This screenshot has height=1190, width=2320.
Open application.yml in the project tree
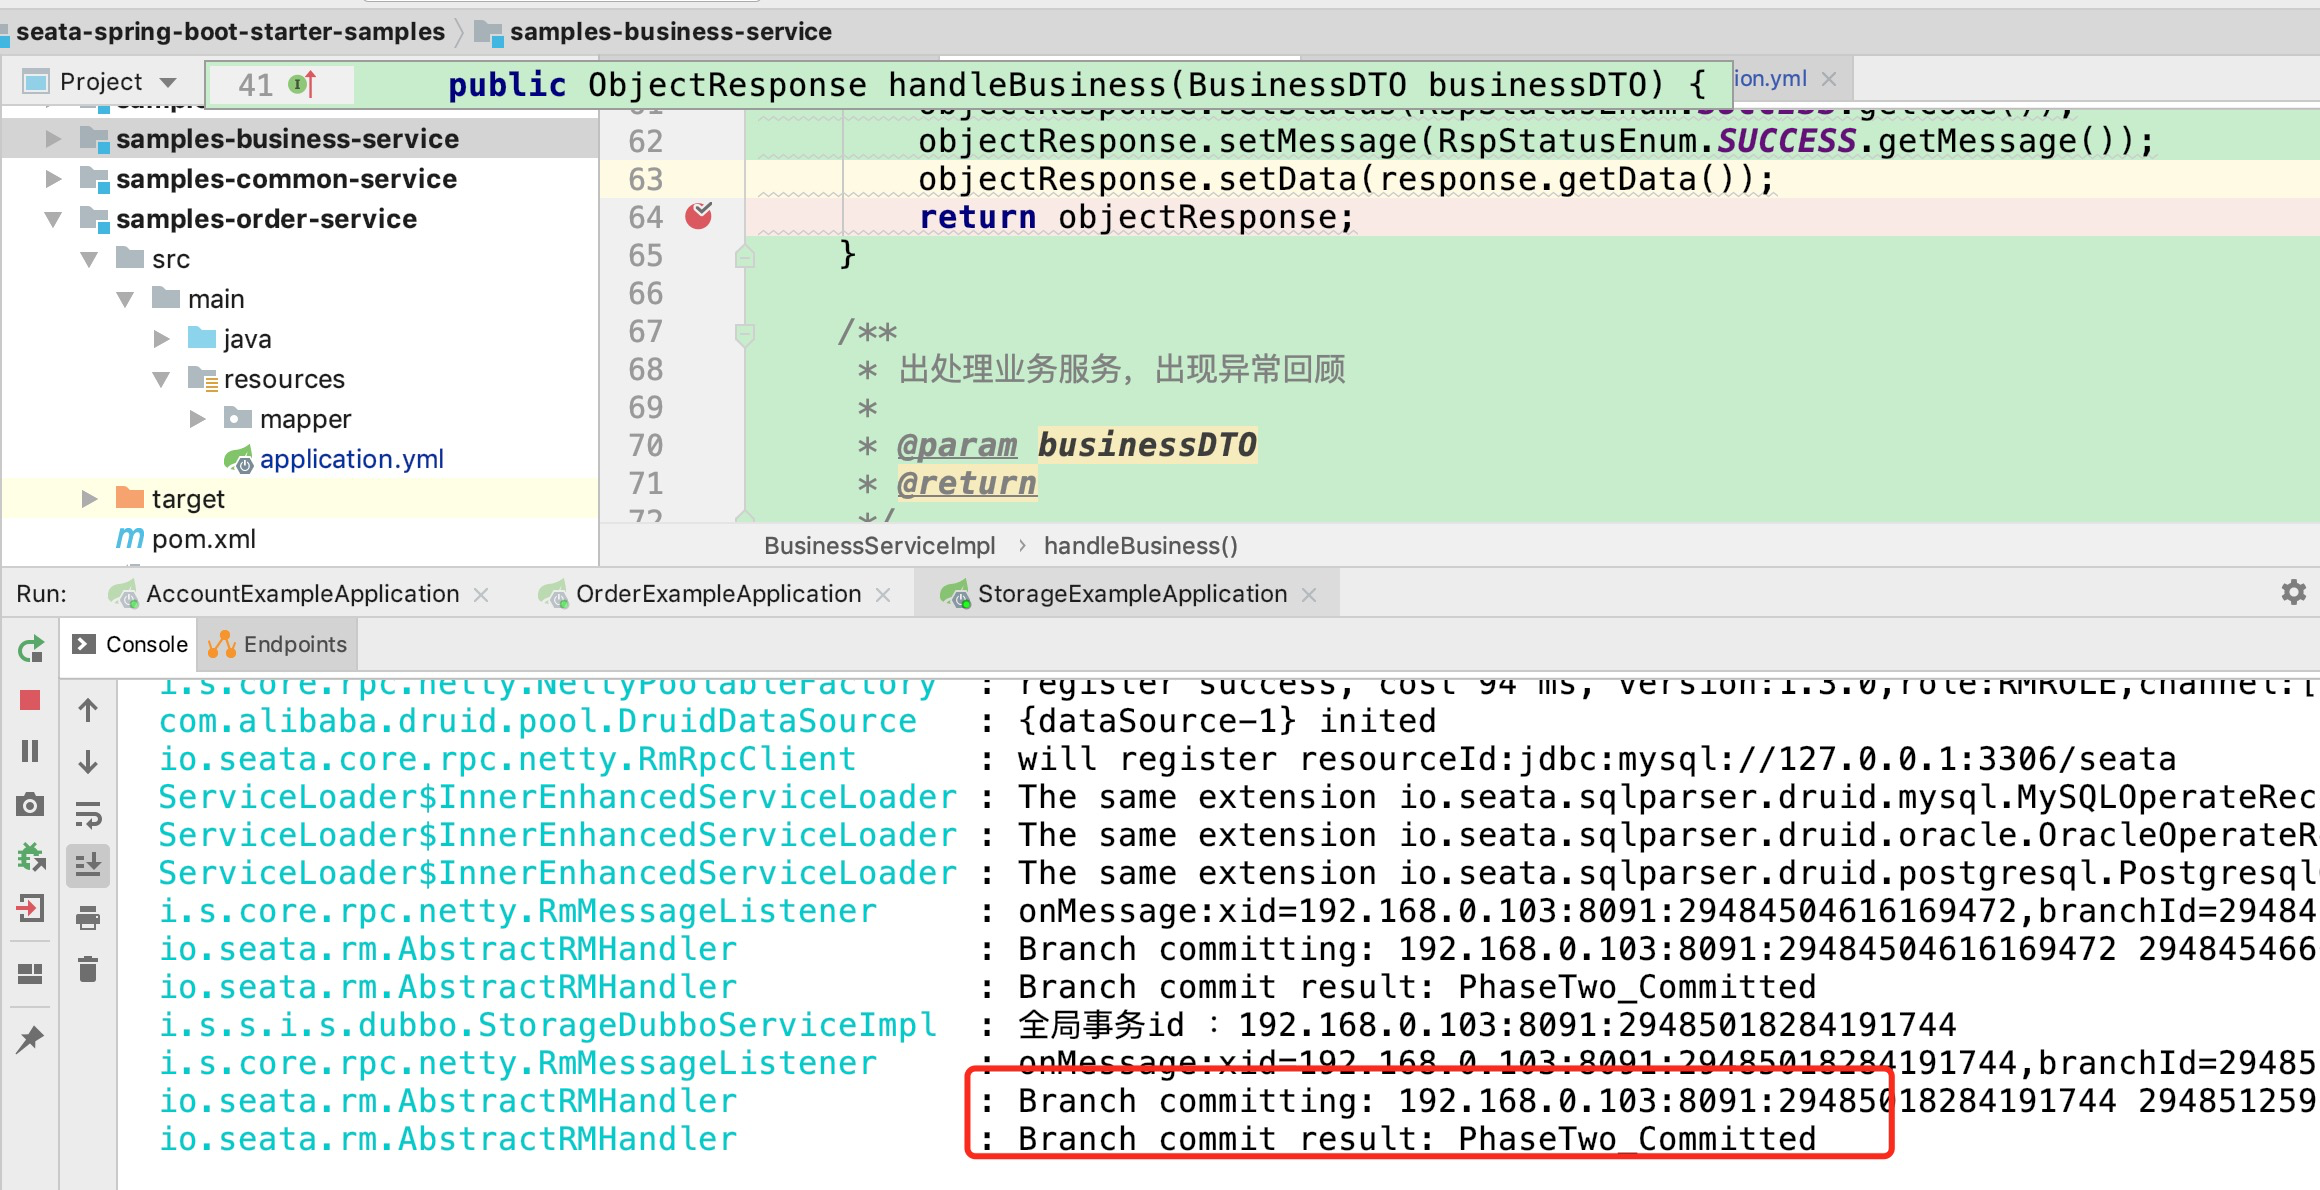[x=351, y=459]
